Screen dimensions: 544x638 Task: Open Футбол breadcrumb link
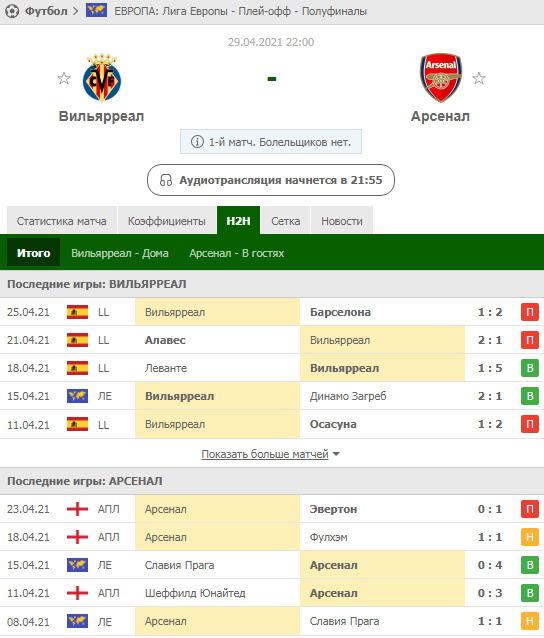(46, 11)
